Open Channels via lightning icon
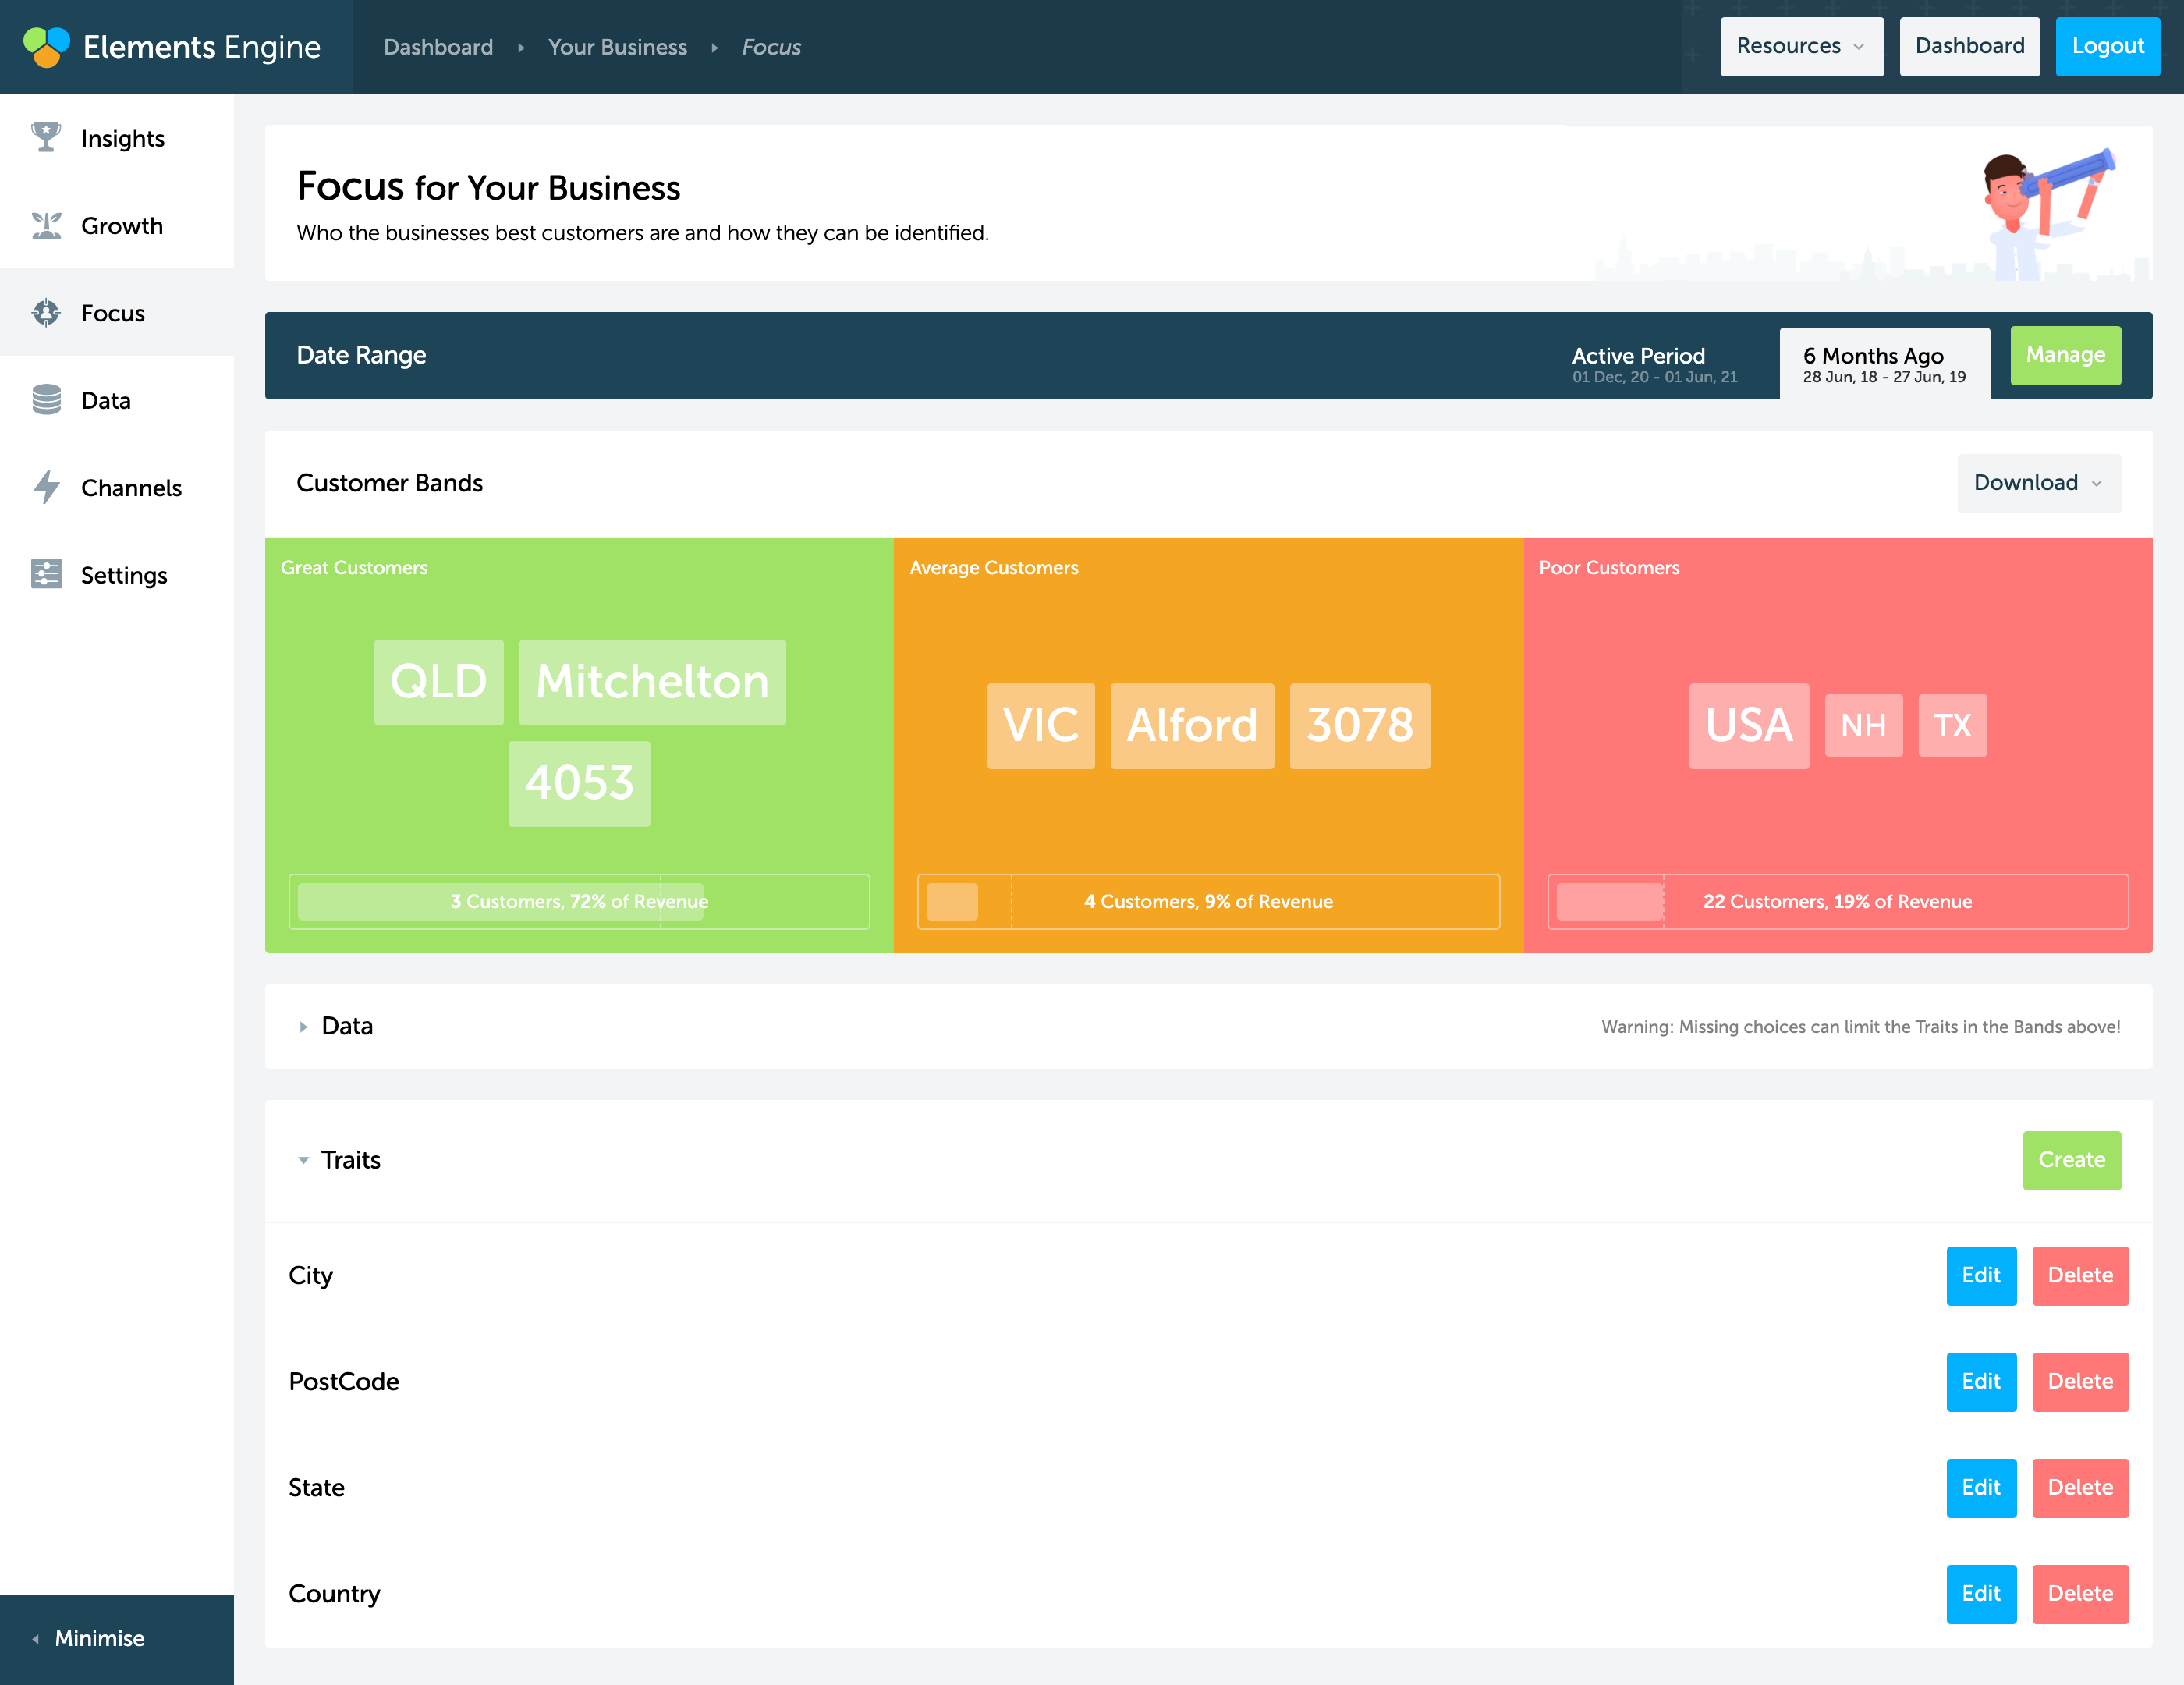The image size is (2184, 1685). coord(46,487)
